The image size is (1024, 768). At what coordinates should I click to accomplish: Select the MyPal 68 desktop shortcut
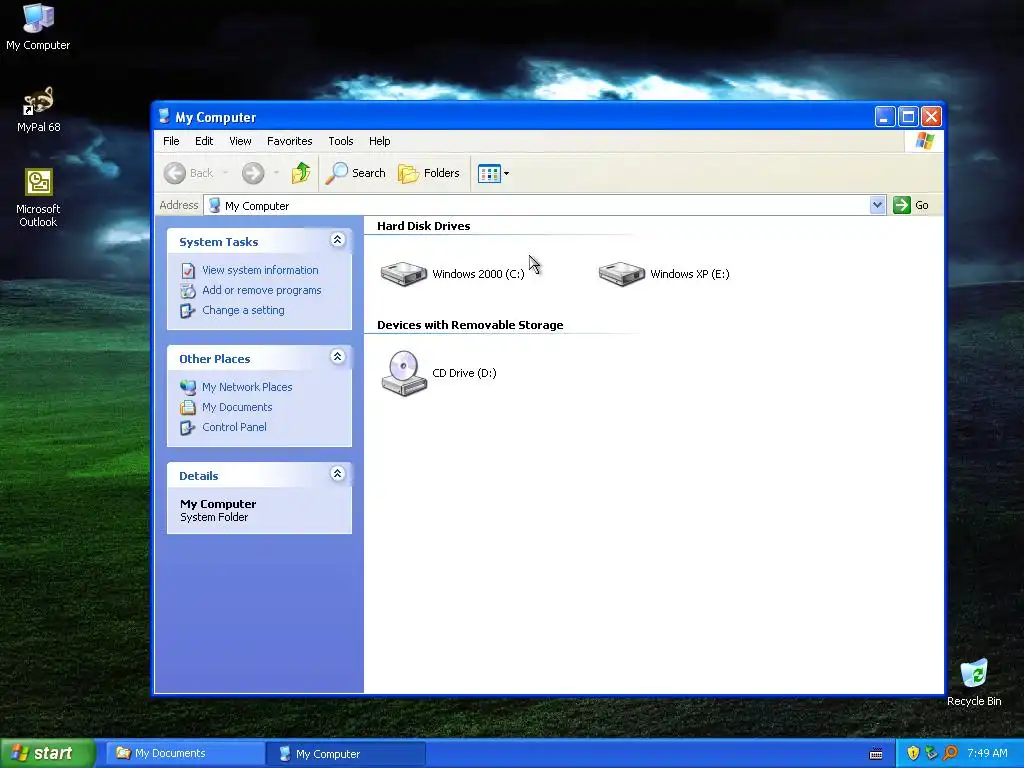click(x=39, y=110)
